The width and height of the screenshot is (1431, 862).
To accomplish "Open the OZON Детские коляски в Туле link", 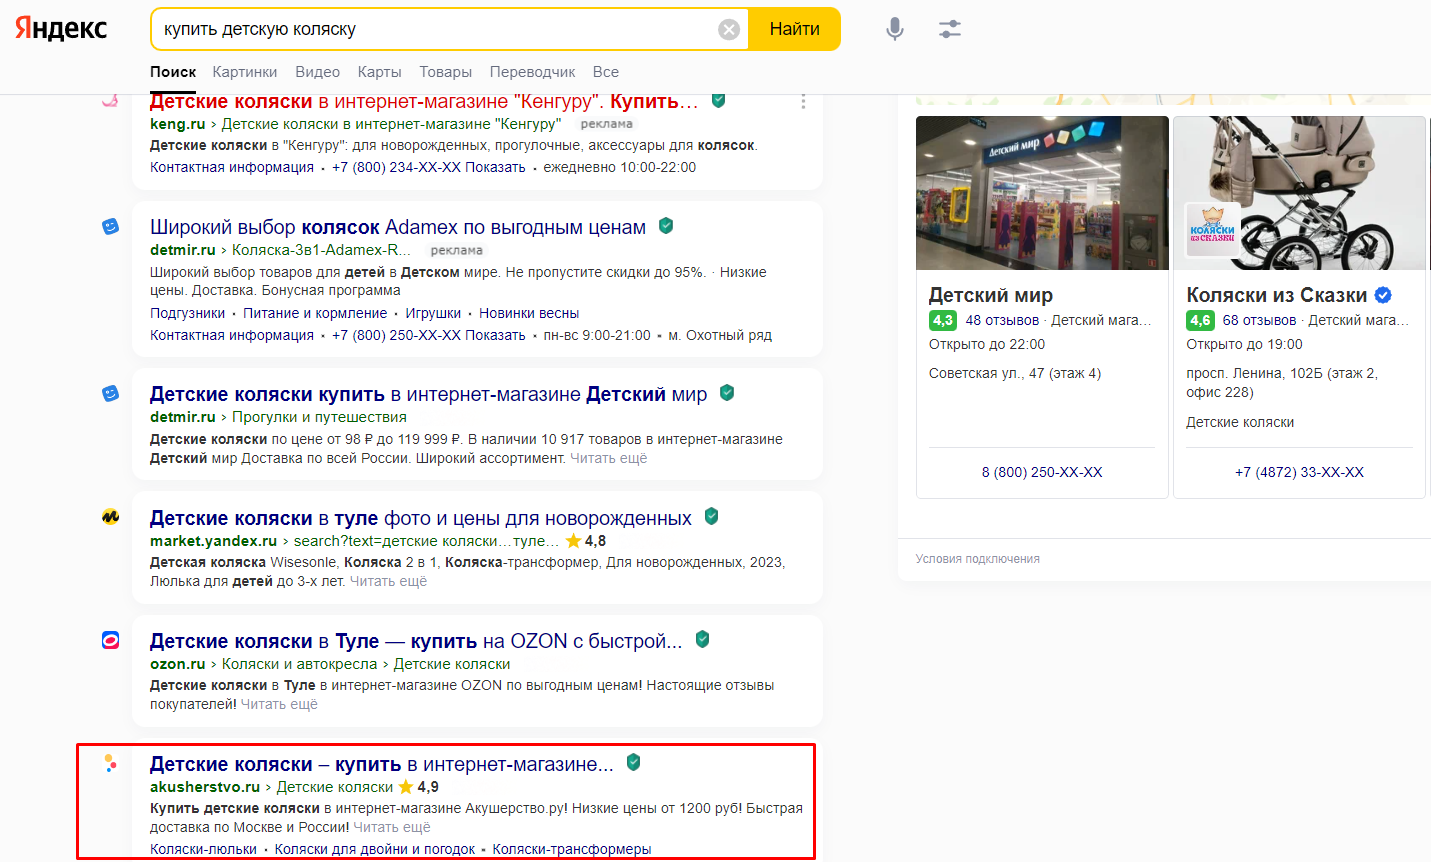I will pyautogui.click(x=416, y=641).
